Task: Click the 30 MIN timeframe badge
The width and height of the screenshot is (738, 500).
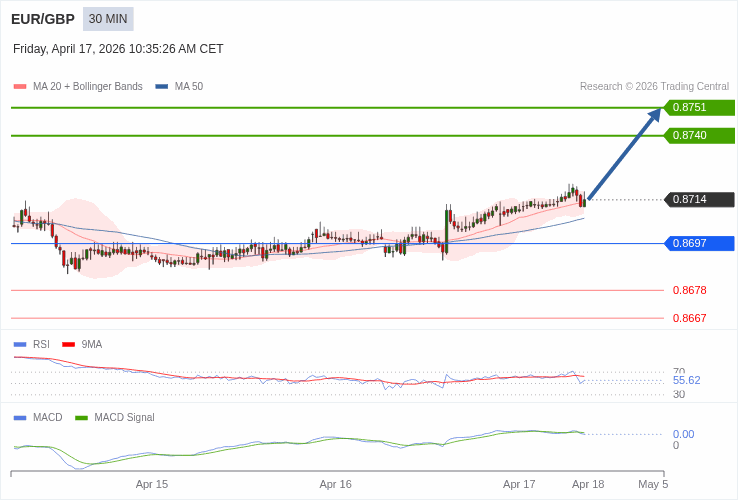Action: (108, 19)
